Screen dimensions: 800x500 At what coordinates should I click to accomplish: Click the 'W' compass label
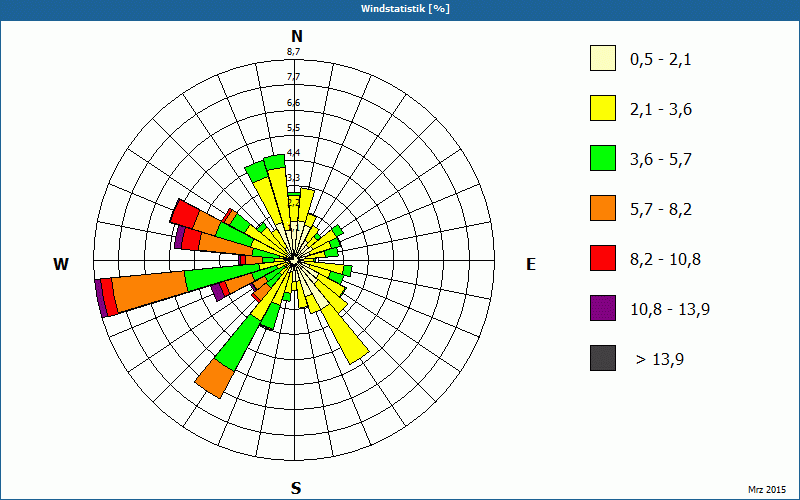tap(61, 264)
